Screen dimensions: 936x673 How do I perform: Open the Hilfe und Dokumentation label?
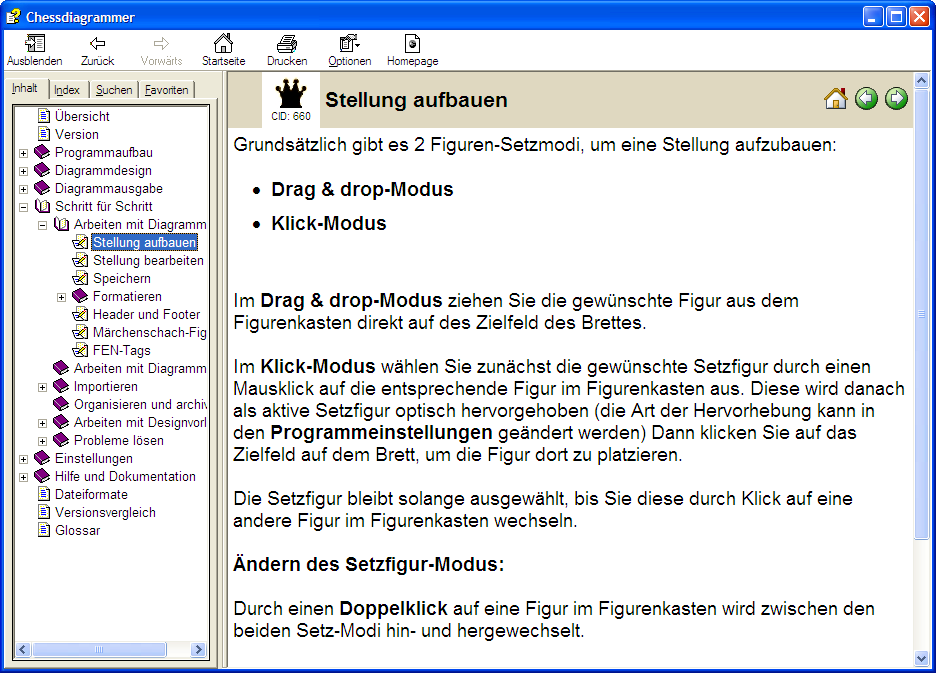tap(125, 476)
